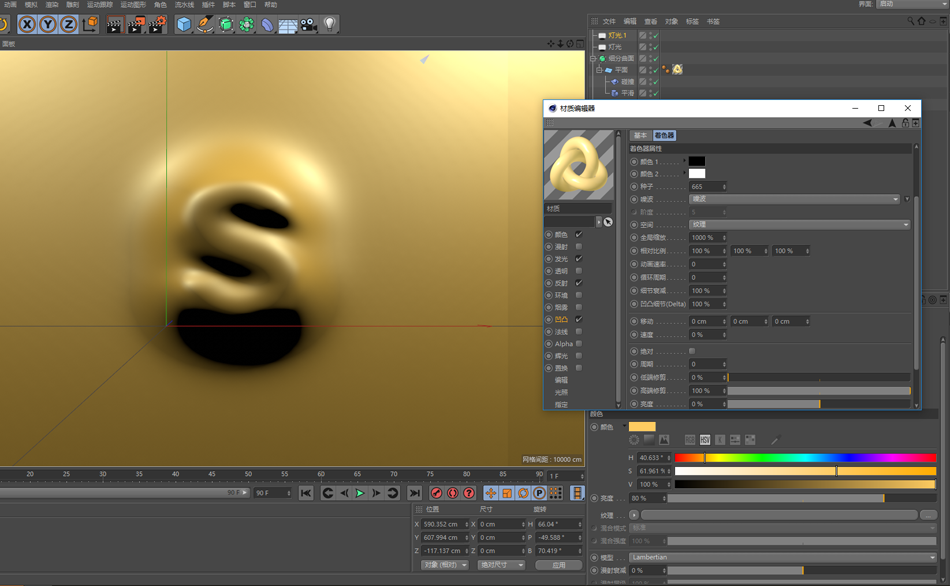Image resolution: width=950 pixels, height=586 pixels.
Task: Open the Lambertian model dropdown
Action: click(x=782, y=557)
